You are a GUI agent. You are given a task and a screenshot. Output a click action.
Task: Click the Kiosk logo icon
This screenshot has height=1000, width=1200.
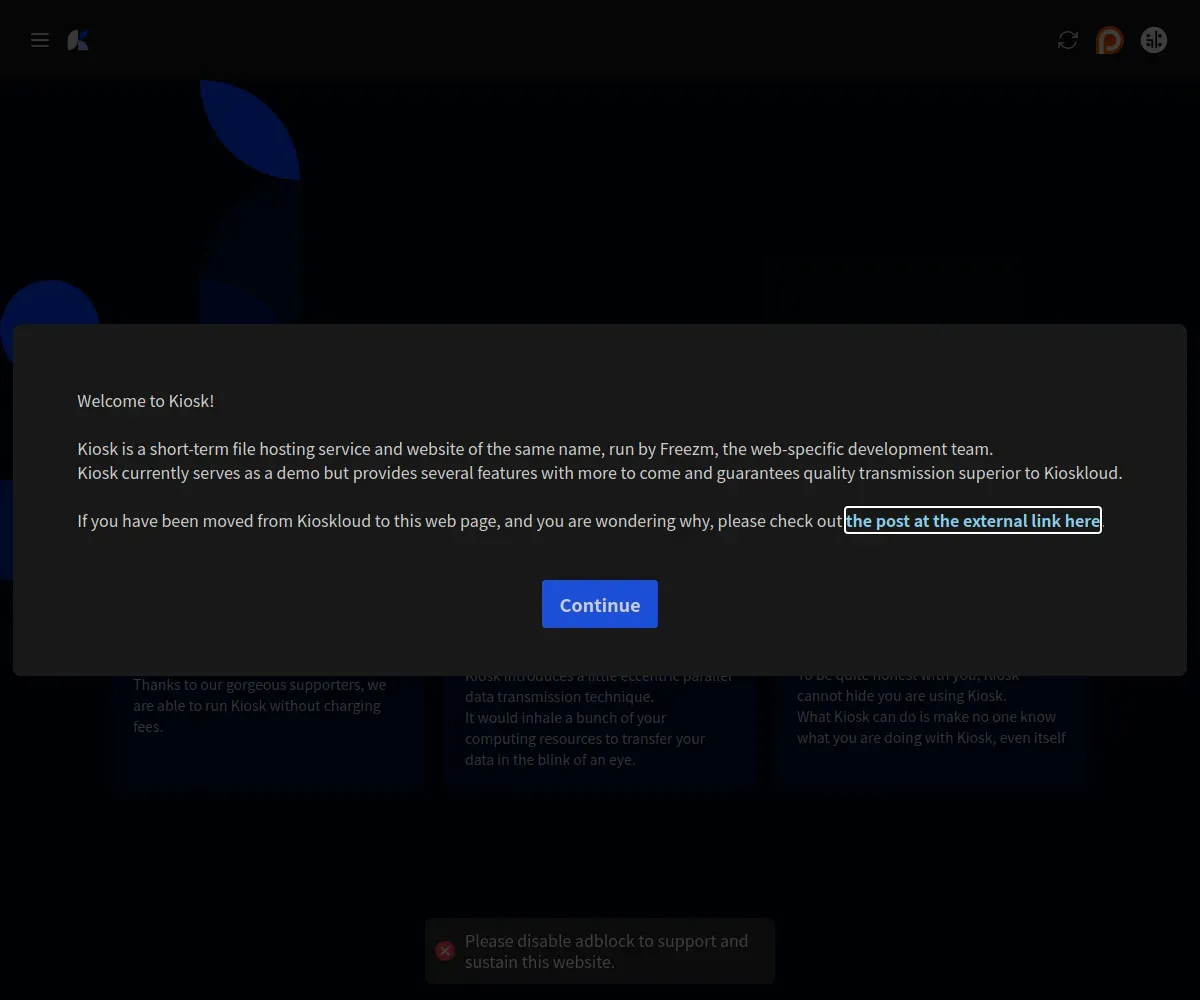tap(78, 40)
